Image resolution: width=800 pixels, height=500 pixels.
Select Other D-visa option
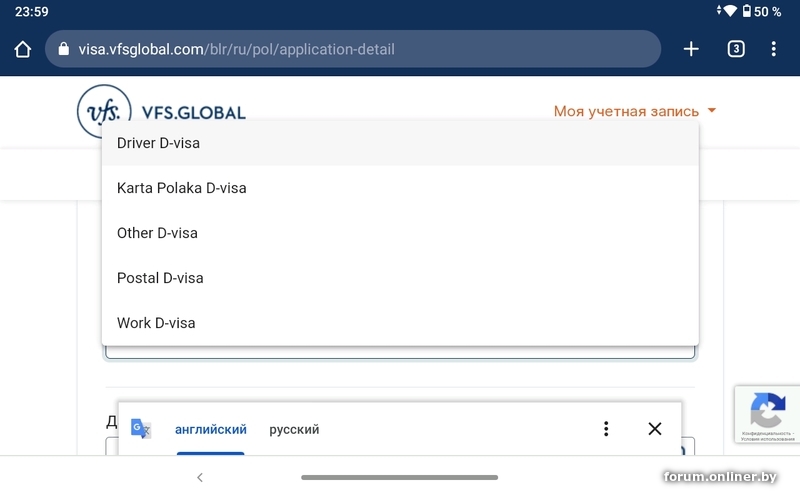(400, 233)
